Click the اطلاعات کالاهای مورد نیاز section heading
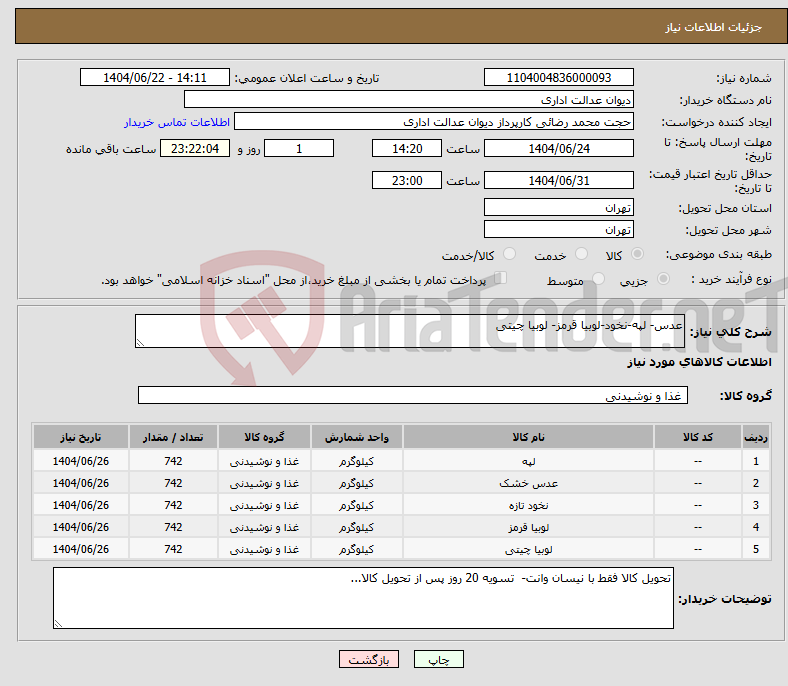 (699, 362)
